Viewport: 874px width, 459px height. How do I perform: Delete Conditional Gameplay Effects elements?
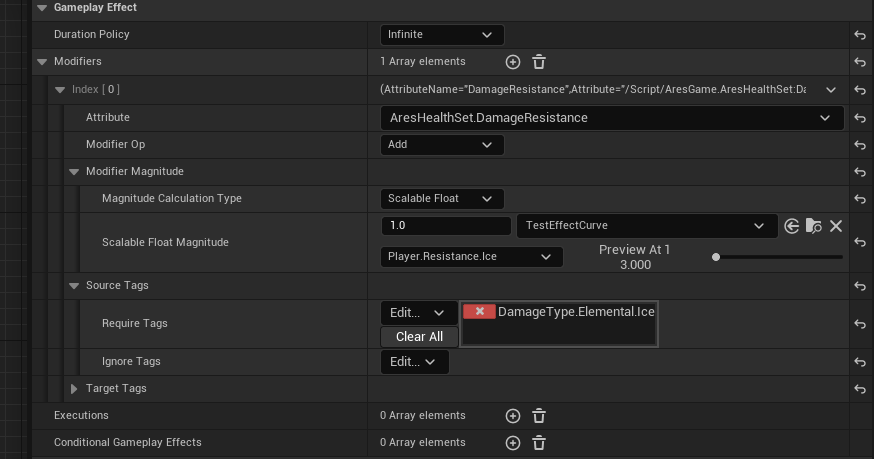538,443
